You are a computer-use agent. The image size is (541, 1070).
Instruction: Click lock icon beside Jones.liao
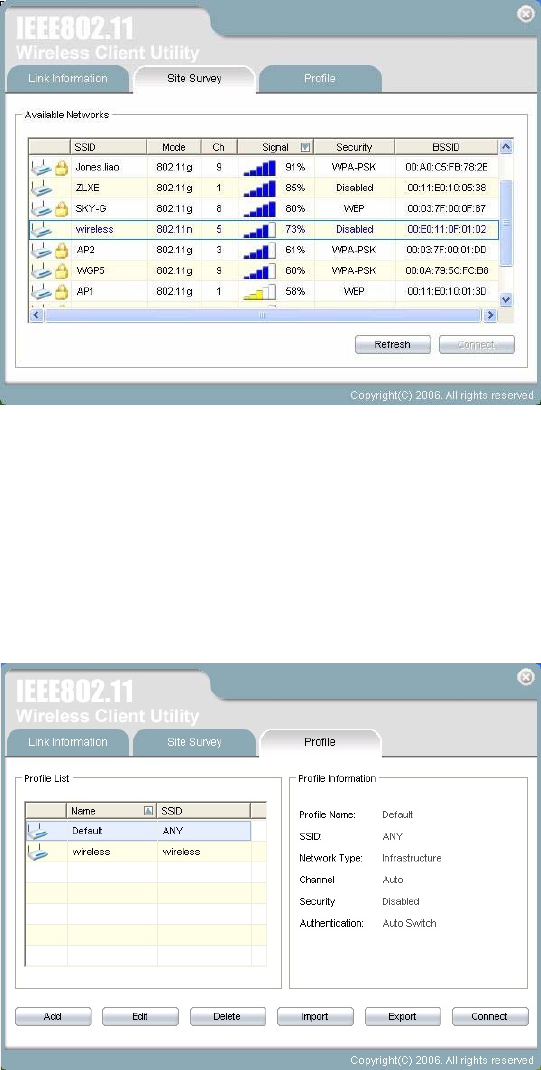click(61, 167)
